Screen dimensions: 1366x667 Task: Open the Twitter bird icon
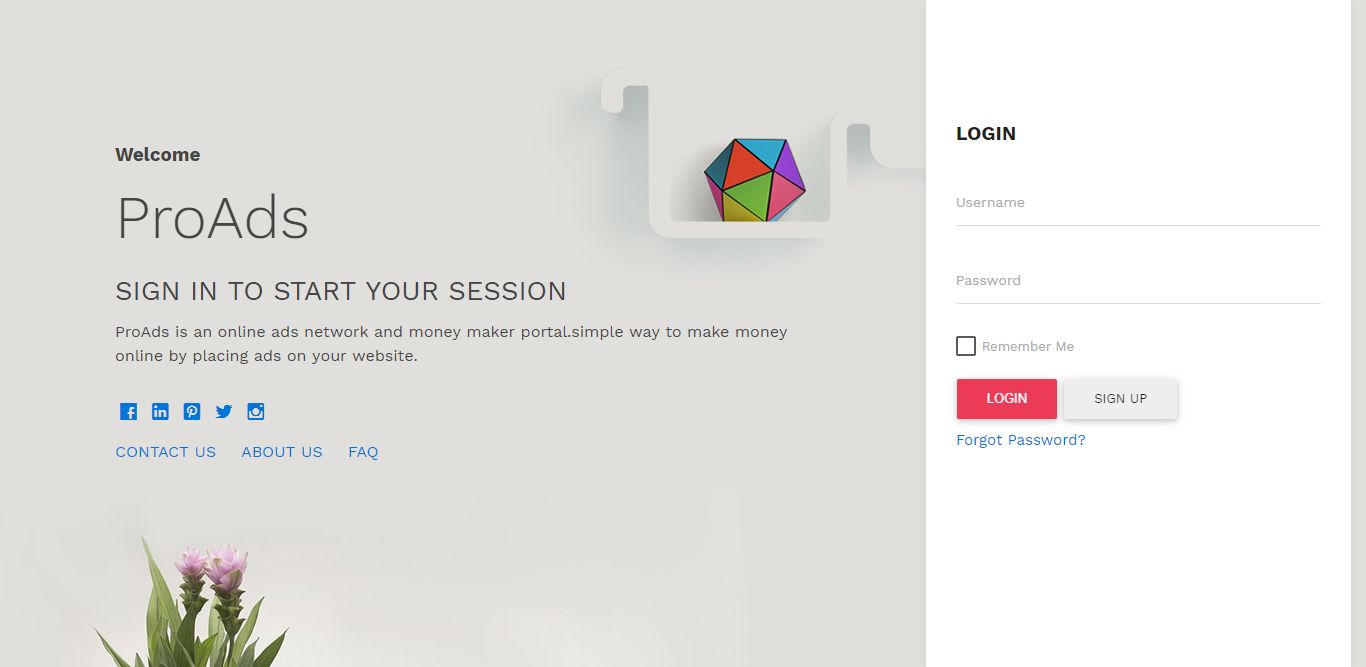(224, 412)
